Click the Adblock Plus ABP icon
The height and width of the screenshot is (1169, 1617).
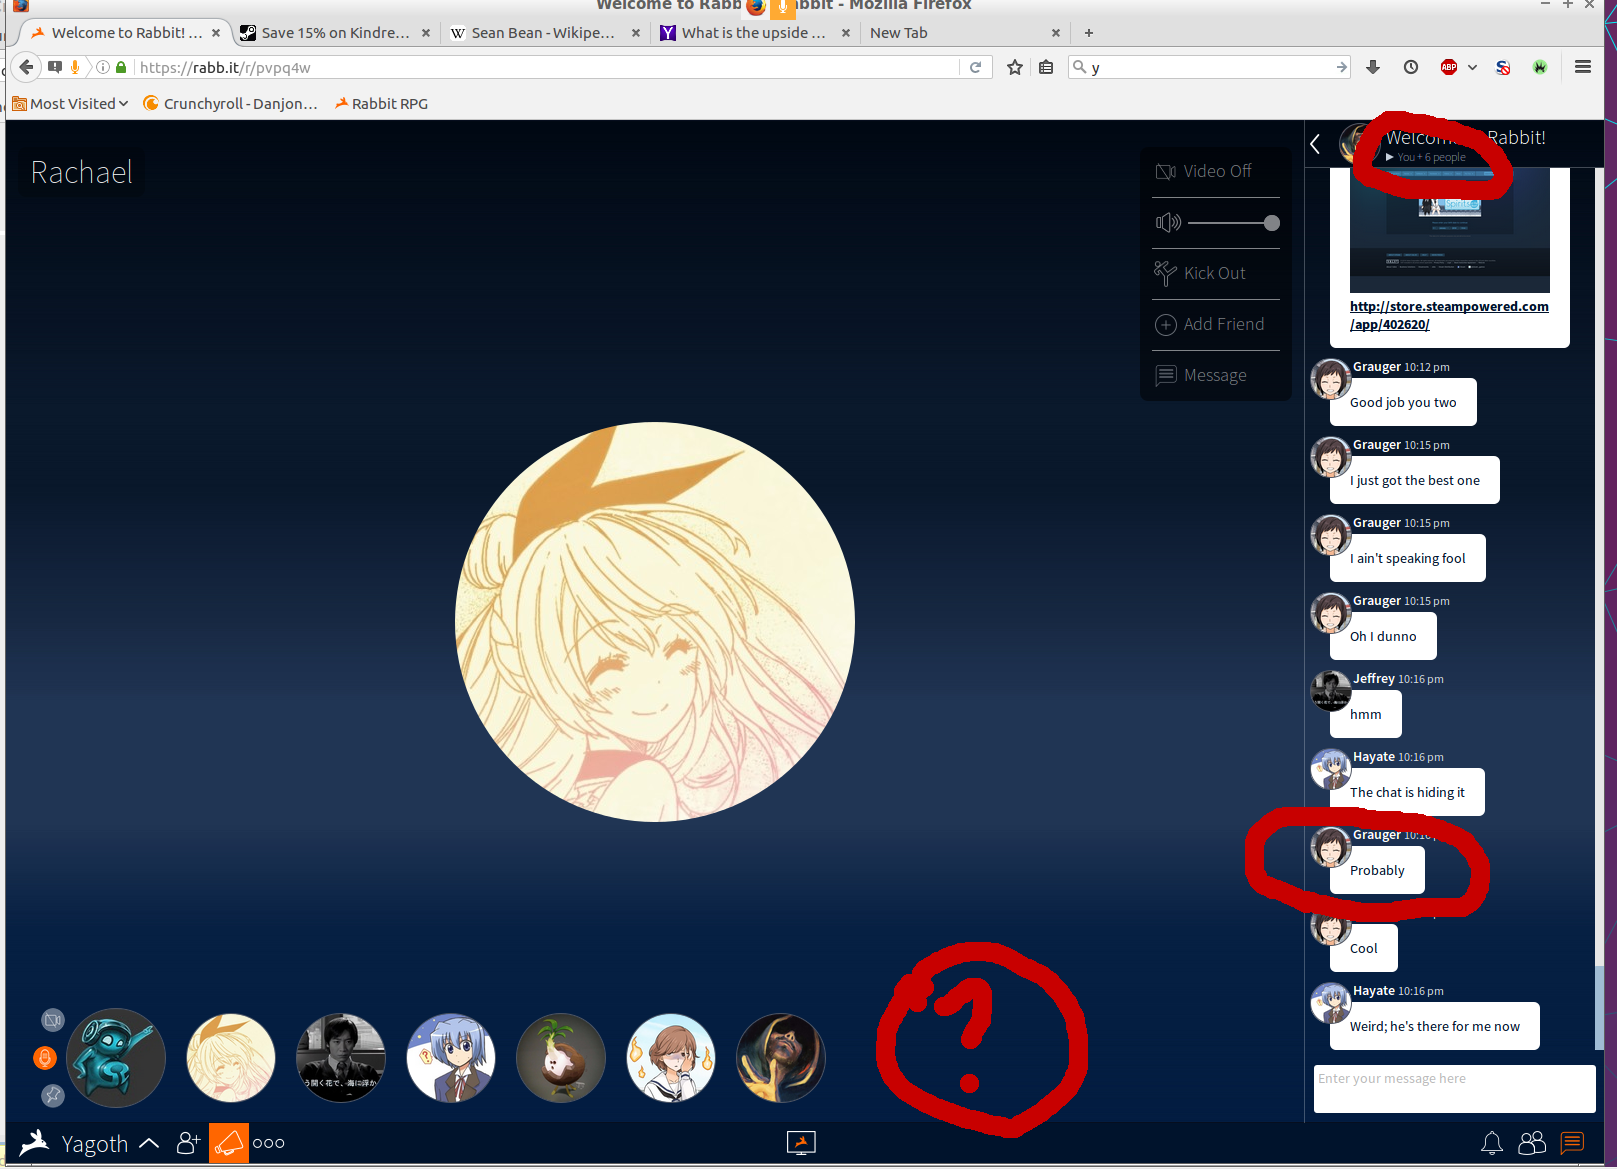point(1449,67)
